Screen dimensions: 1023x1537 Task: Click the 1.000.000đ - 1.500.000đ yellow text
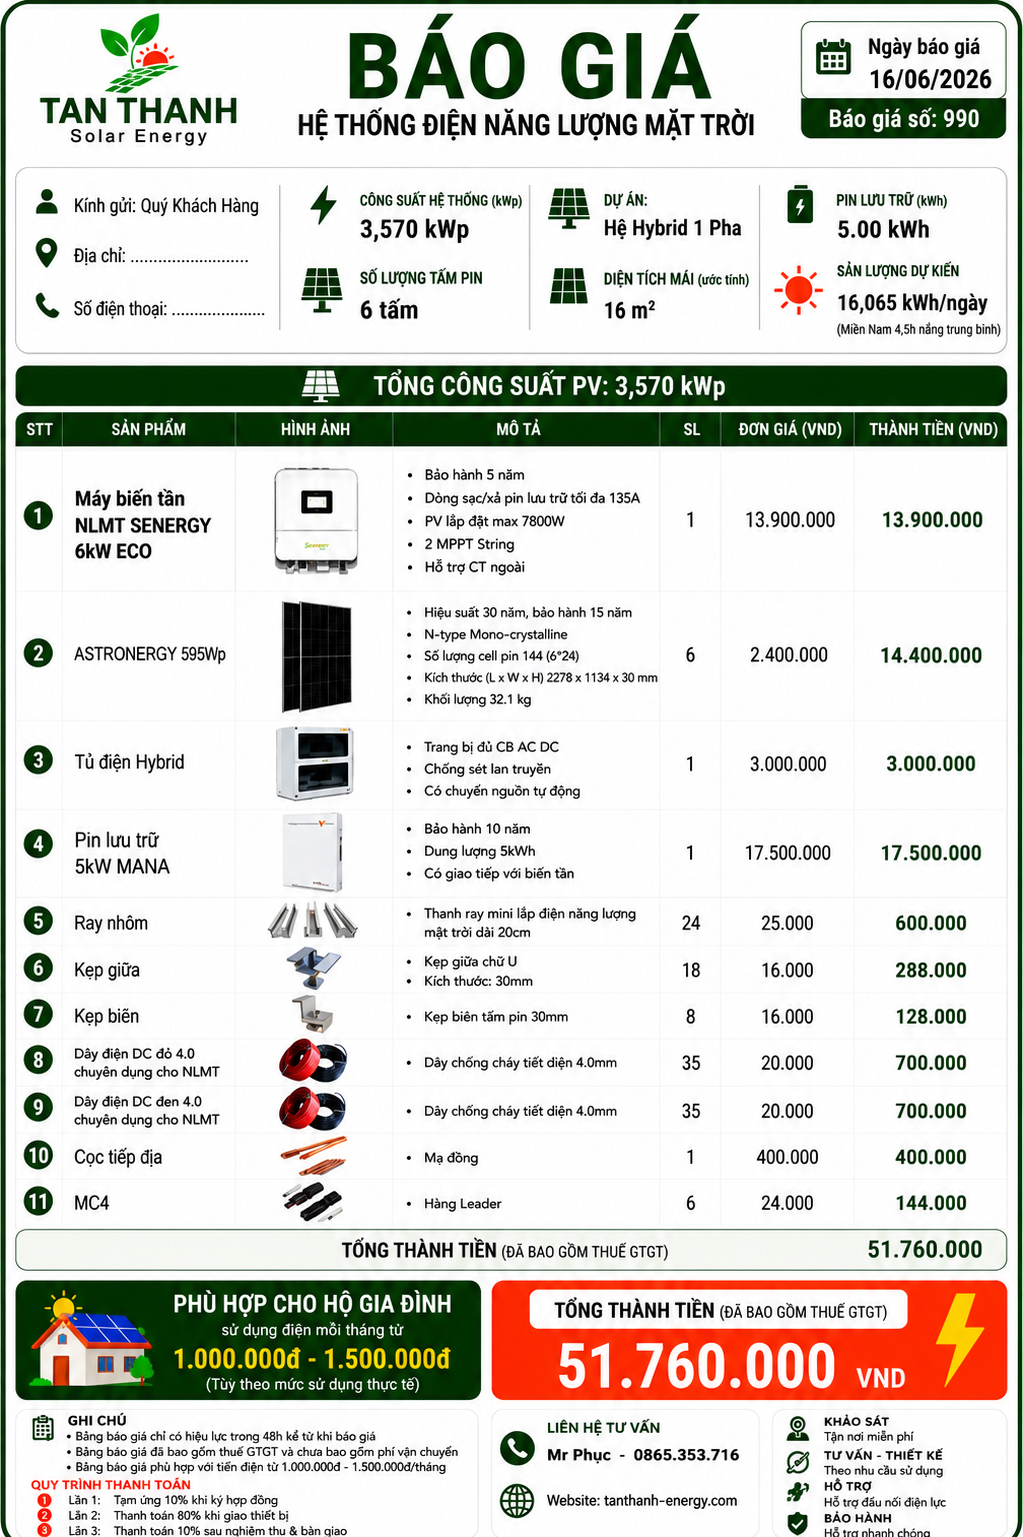pyautogui.click(x=312, y=1358)
